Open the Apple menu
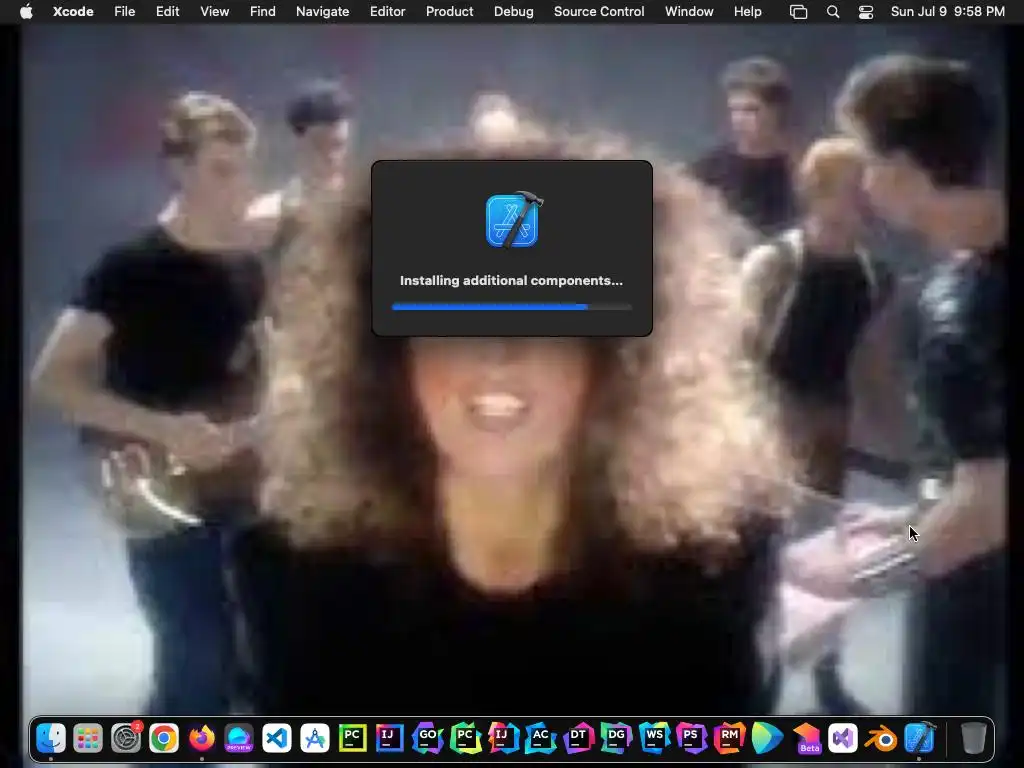 [26, 12]
